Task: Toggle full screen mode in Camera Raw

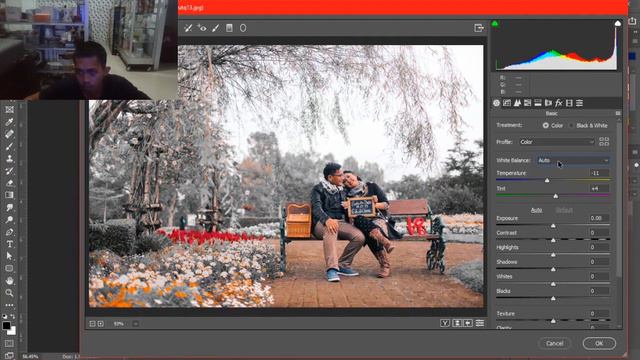Action: [479, 28]
